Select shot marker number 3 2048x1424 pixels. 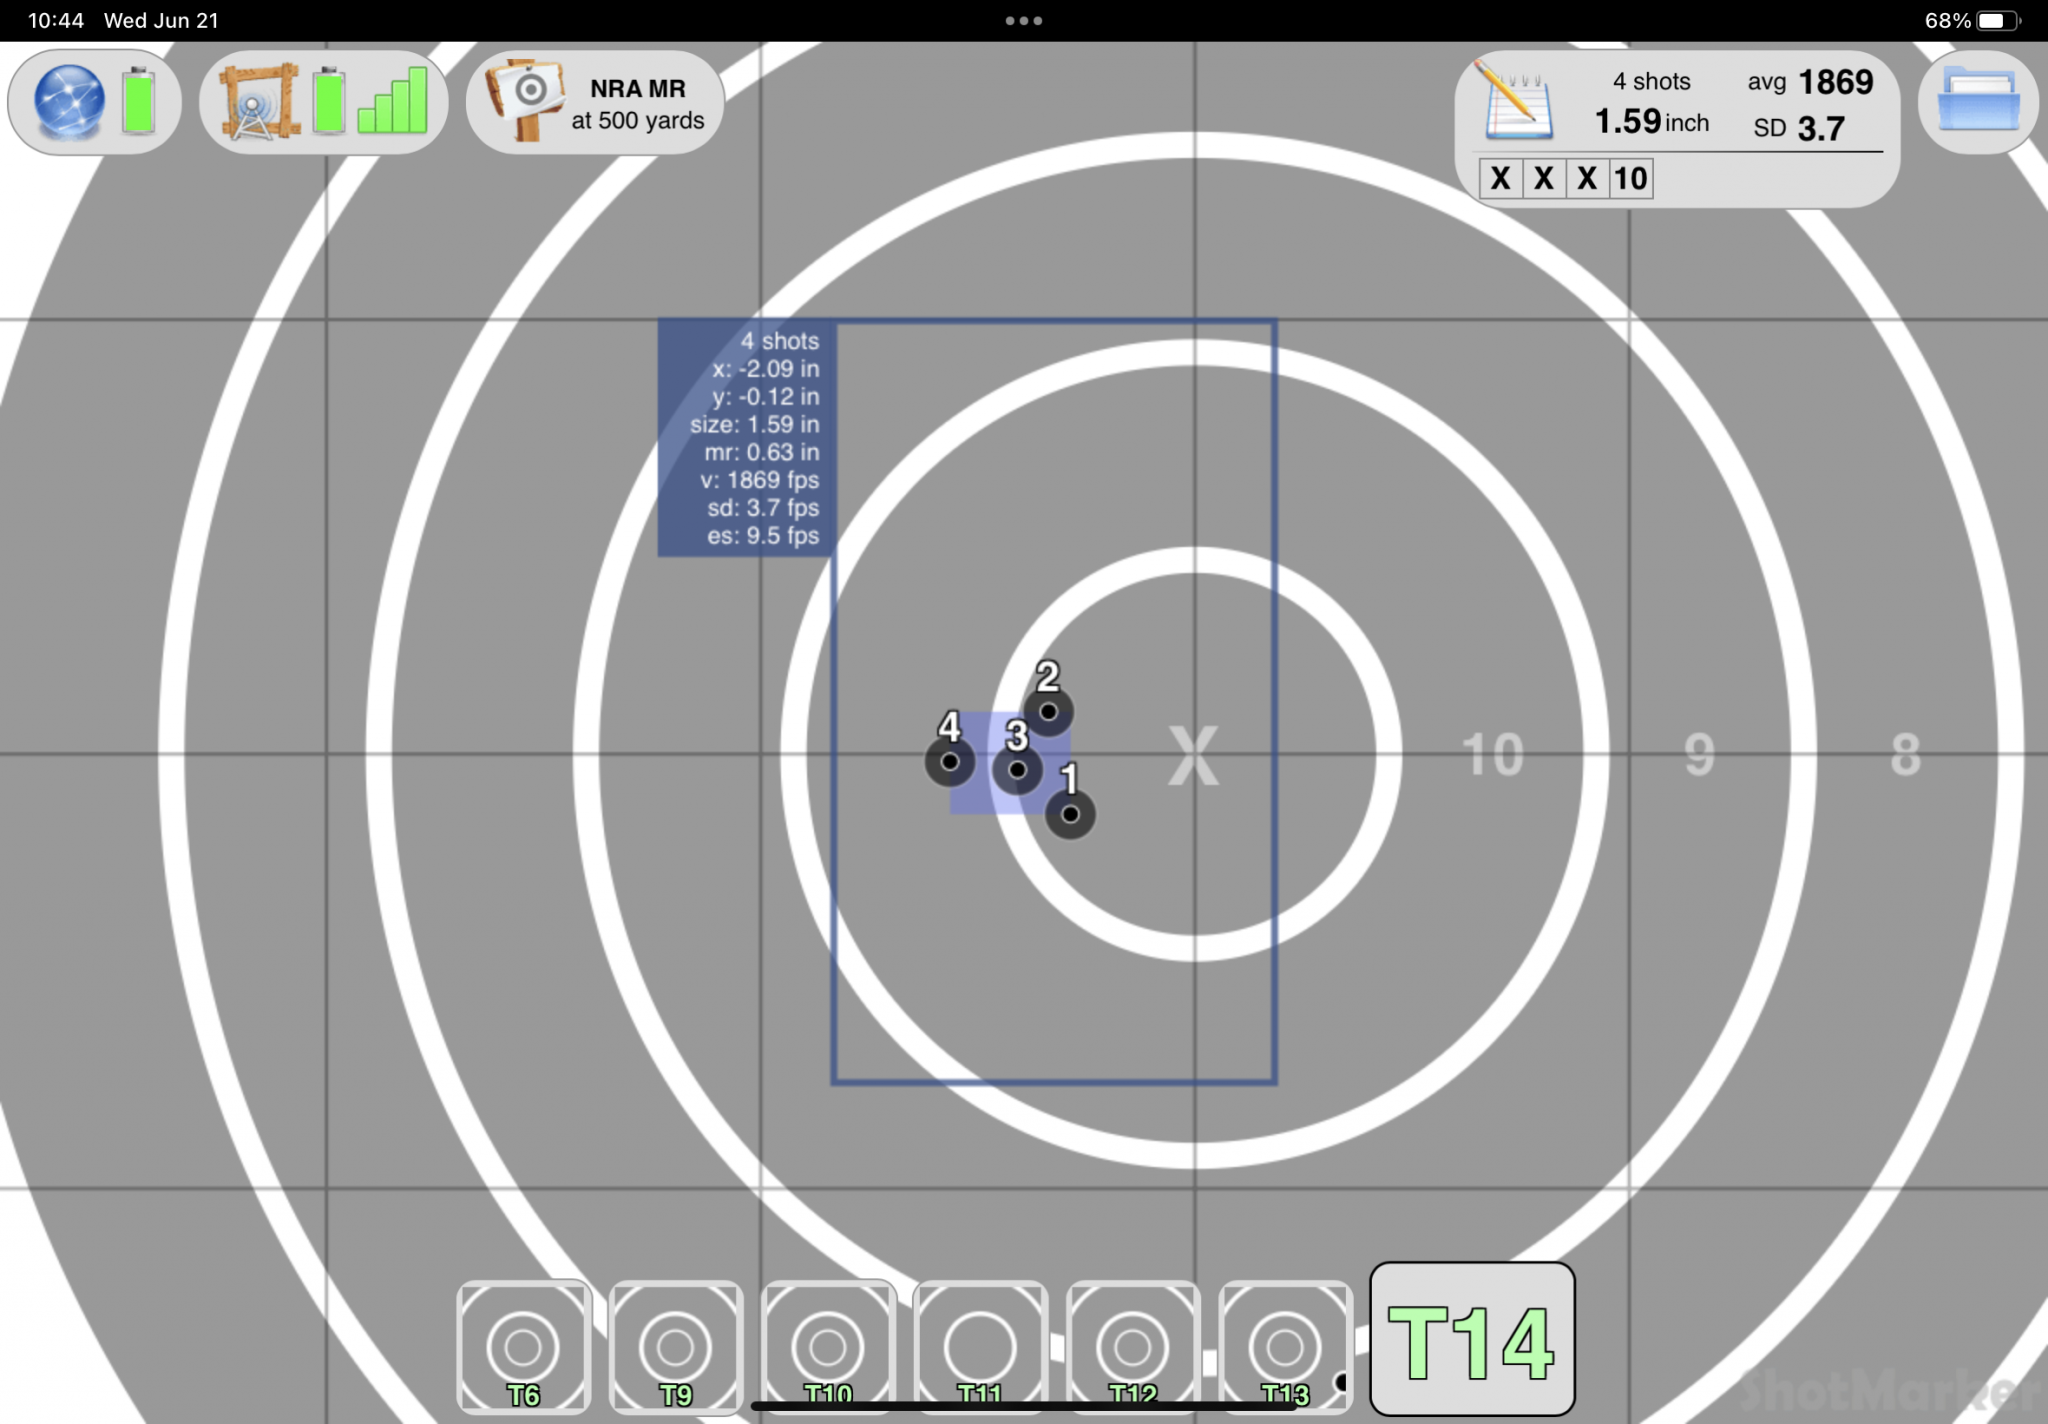(1017, 770)
